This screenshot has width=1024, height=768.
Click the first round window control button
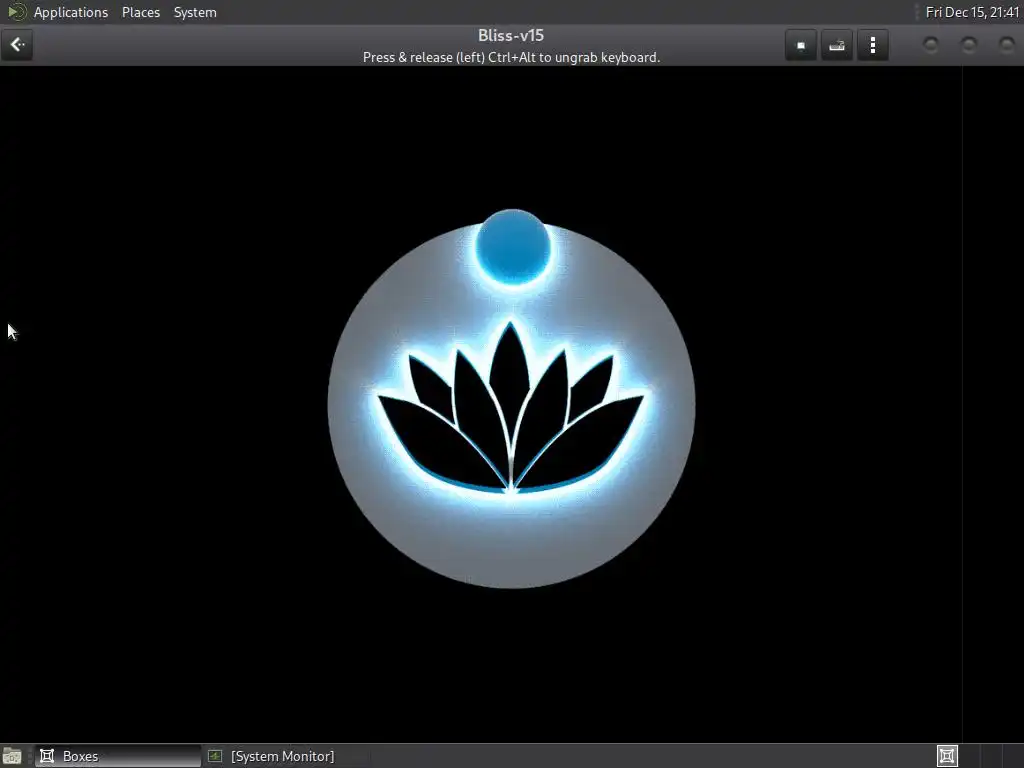pyautogui.click(x=931, y=44)
